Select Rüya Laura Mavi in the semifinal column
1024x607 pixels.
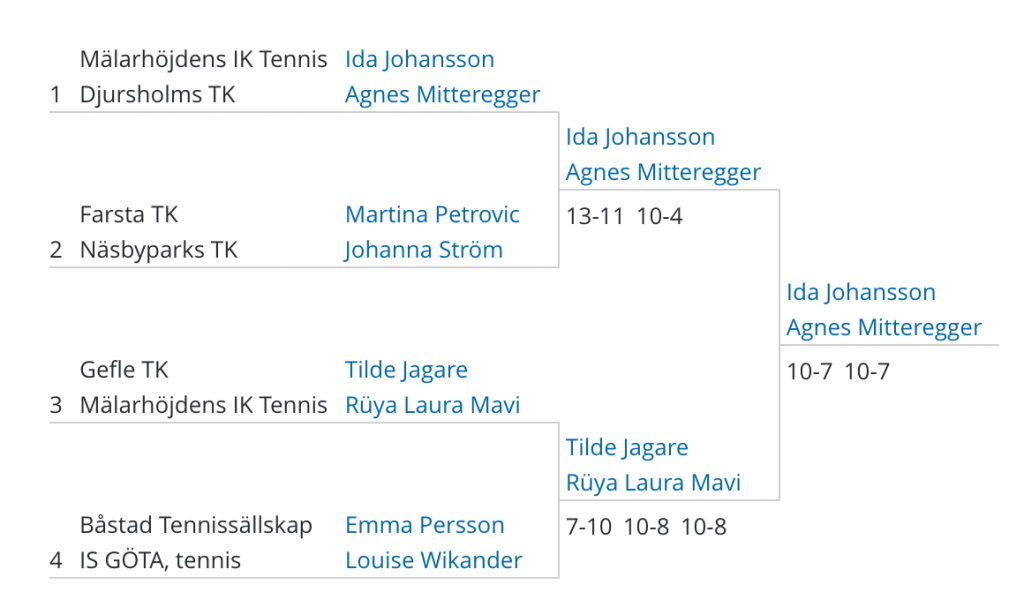[652, 483]
